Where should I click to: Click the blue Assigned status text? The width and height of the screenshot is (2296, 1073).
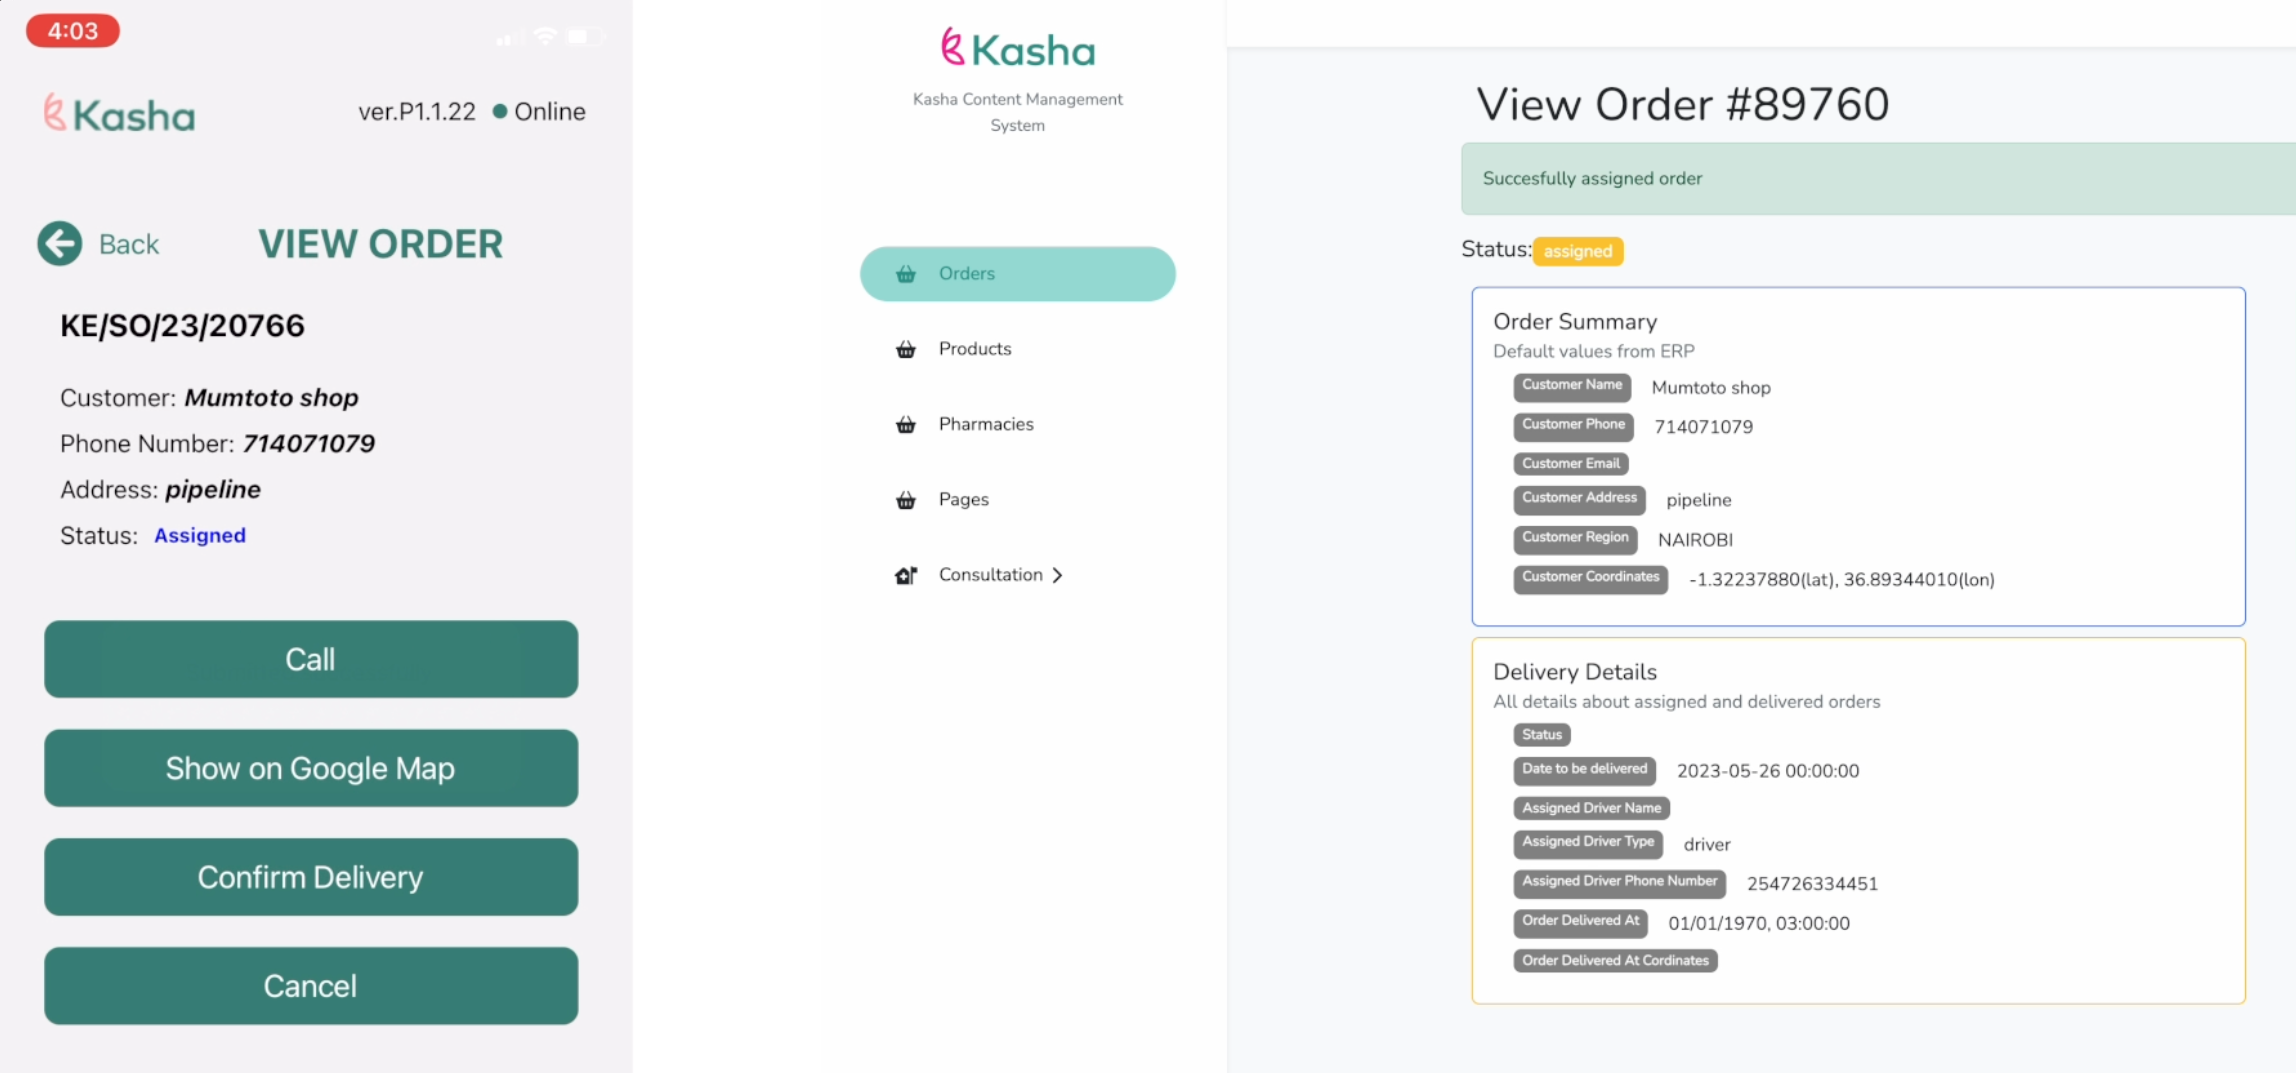[200, 535]
